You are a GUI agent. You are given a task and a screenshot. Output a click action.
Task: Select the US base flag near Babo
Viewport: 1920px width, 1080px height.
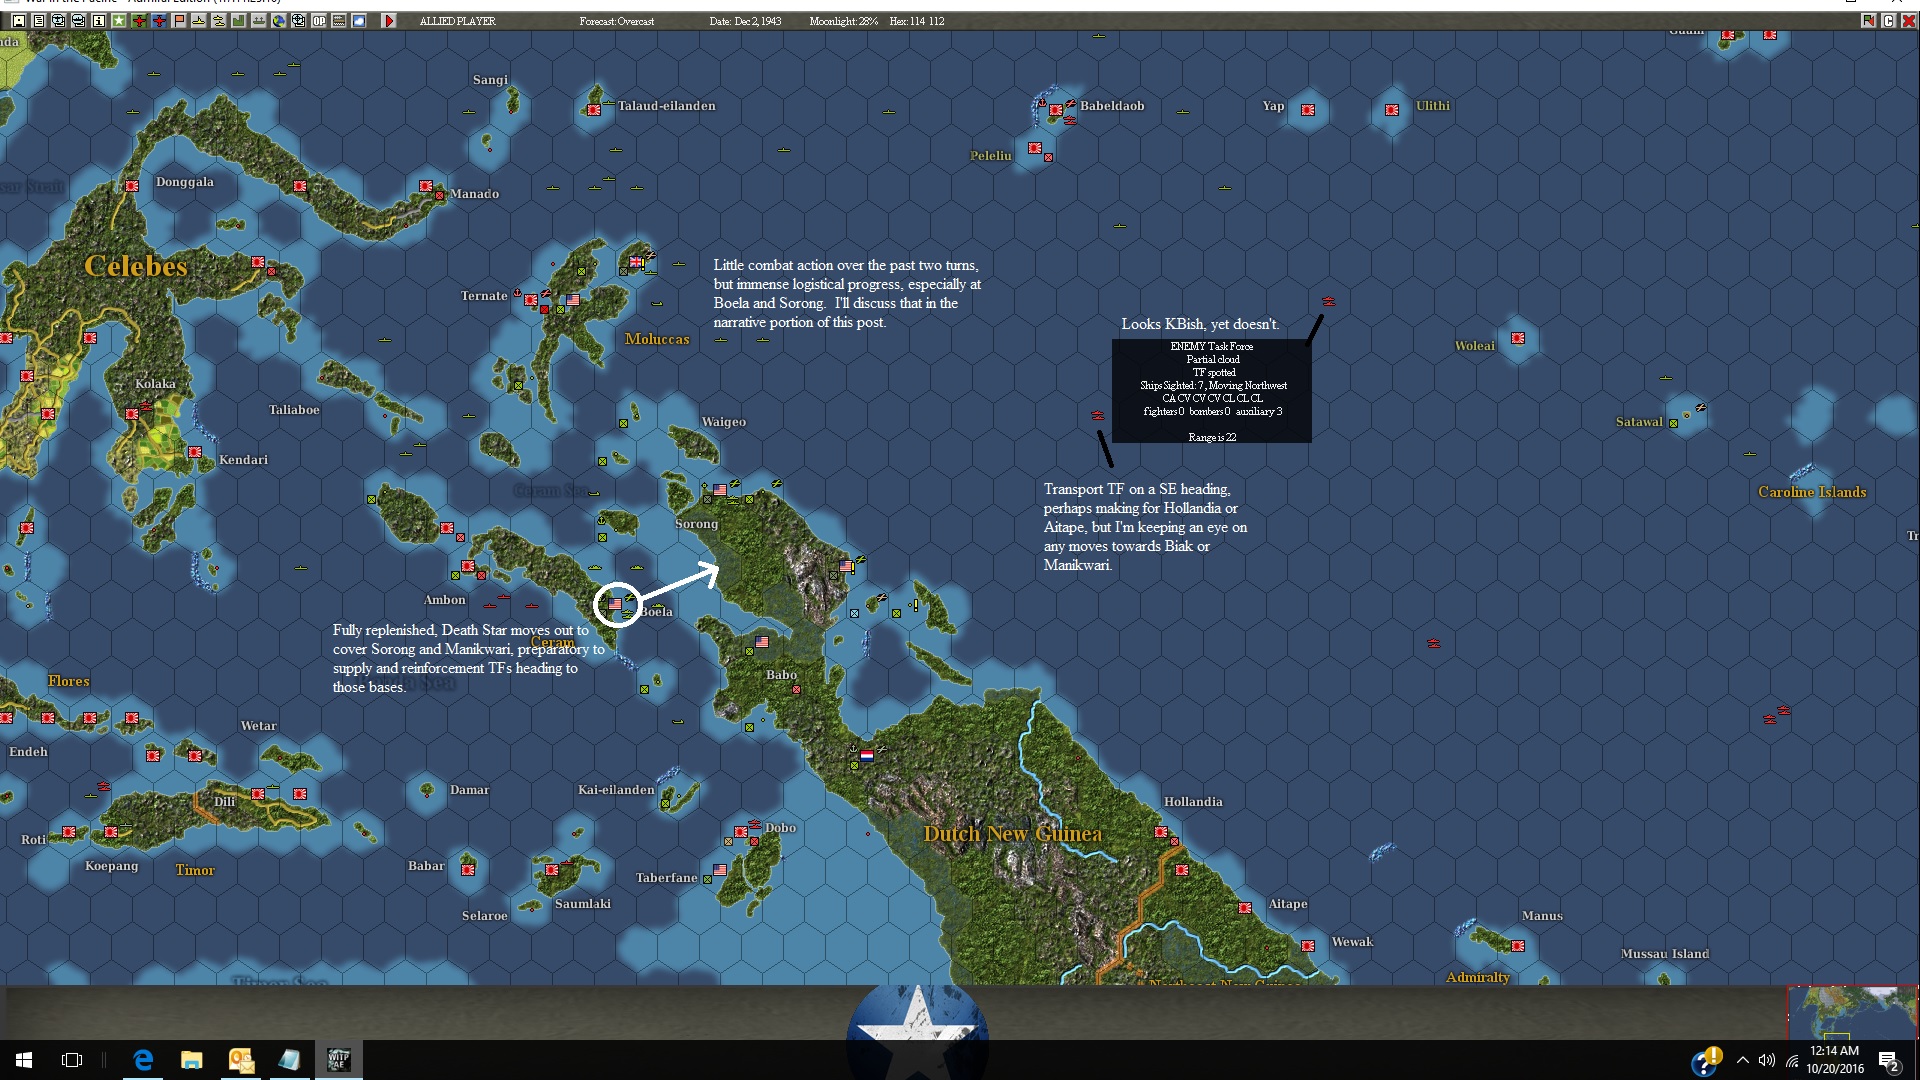(762, 641)
